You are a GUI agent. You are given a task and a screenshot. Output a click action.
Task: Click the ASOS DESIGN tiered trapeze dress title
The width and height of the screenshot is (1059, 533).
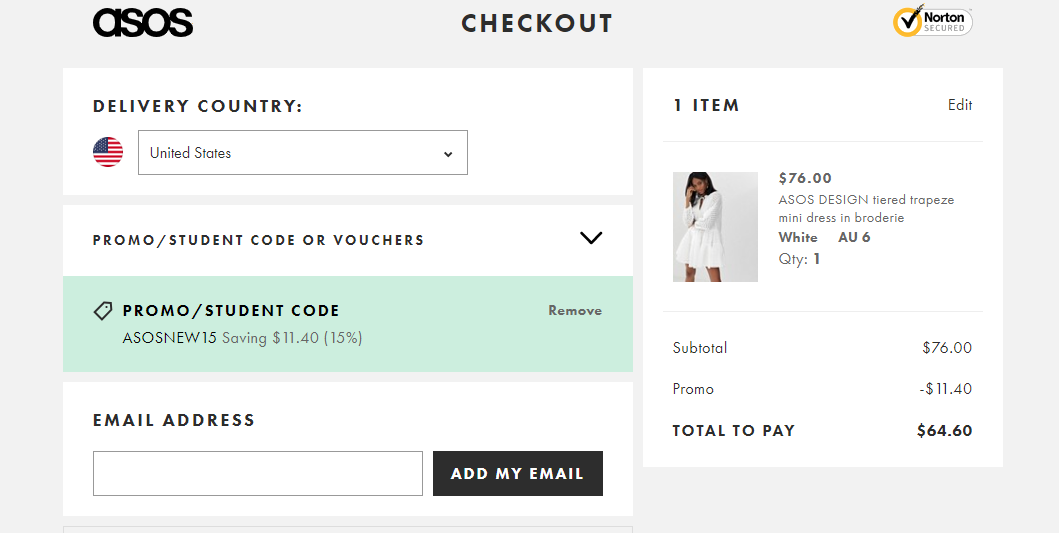pos(866,208)
